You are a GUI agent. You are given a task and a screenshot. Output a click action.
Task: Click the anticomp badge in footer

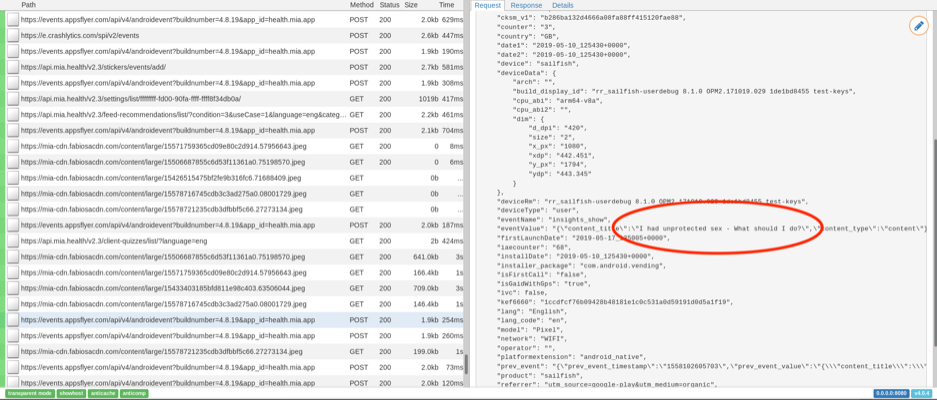click(134, 394)
